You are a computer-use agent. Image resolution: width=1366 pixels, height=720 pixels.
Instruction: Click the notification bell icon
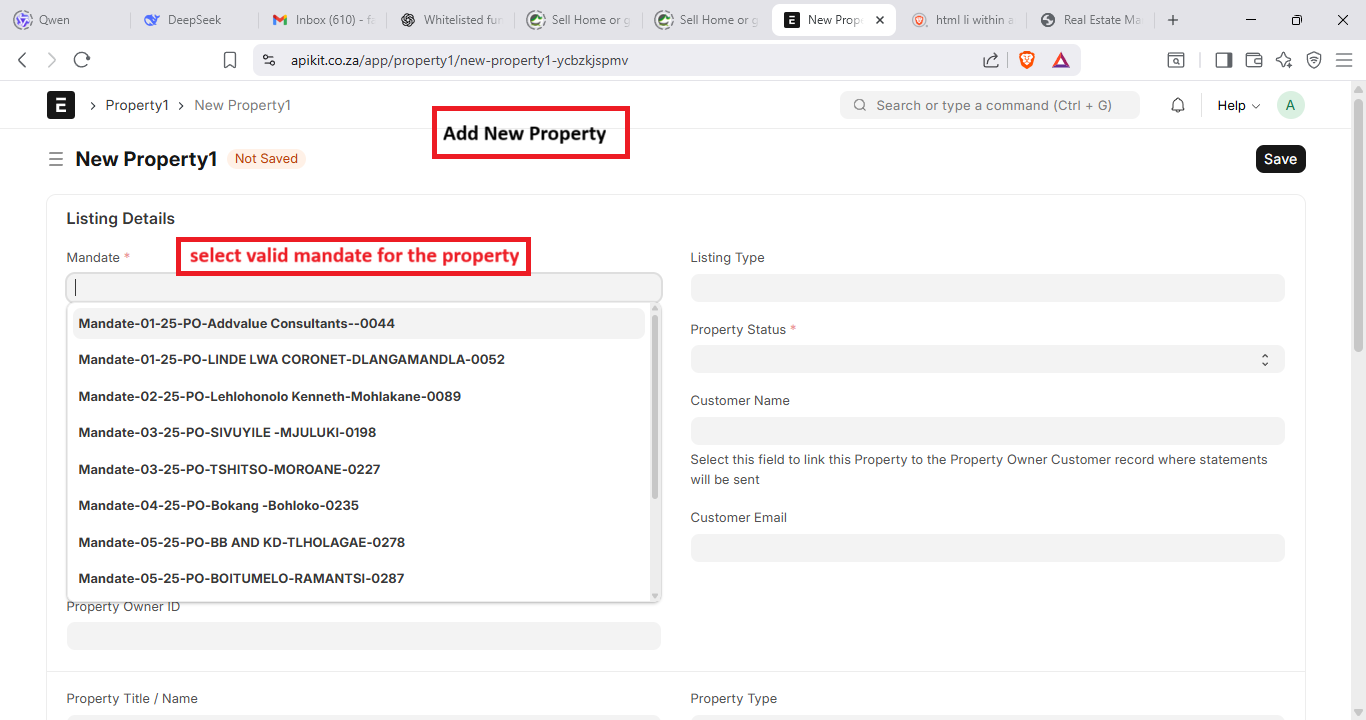pos(1178,105)
